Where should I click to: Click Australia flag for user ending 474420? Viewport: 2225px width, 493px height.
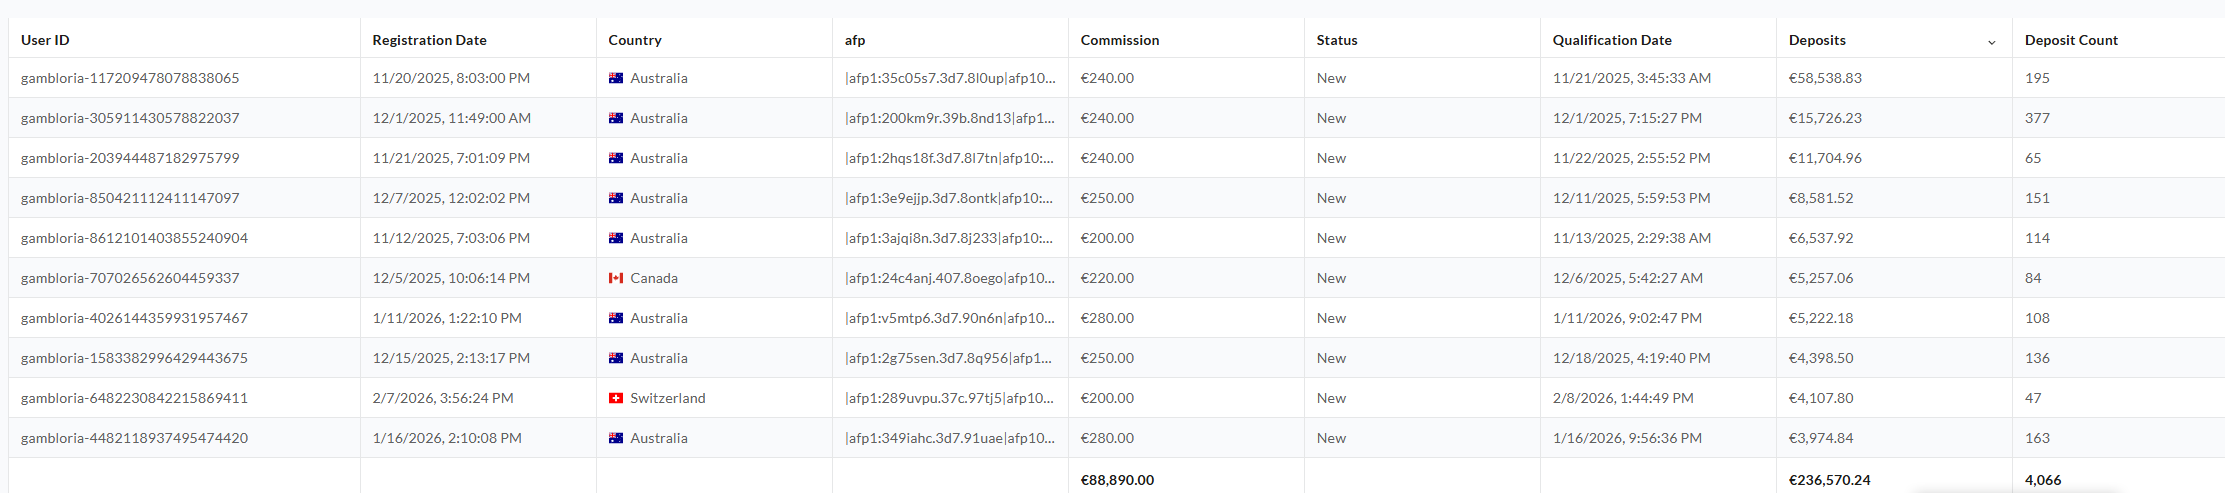coord(616,438)
